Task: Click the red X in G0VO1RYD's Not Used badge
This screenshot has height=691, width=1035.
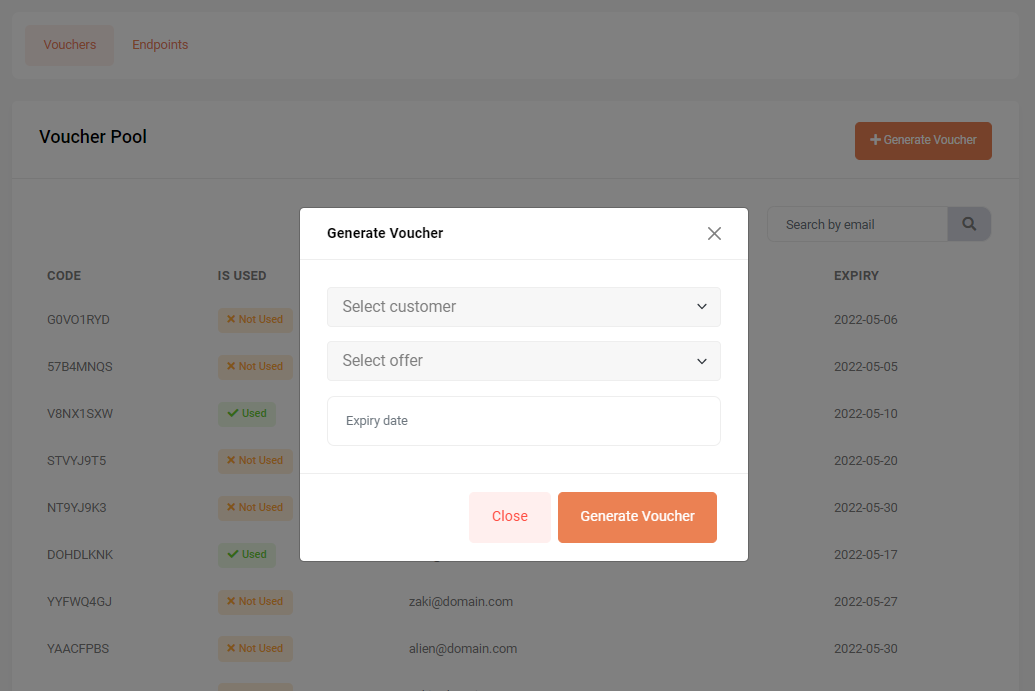Action: (x=231, y=320)
